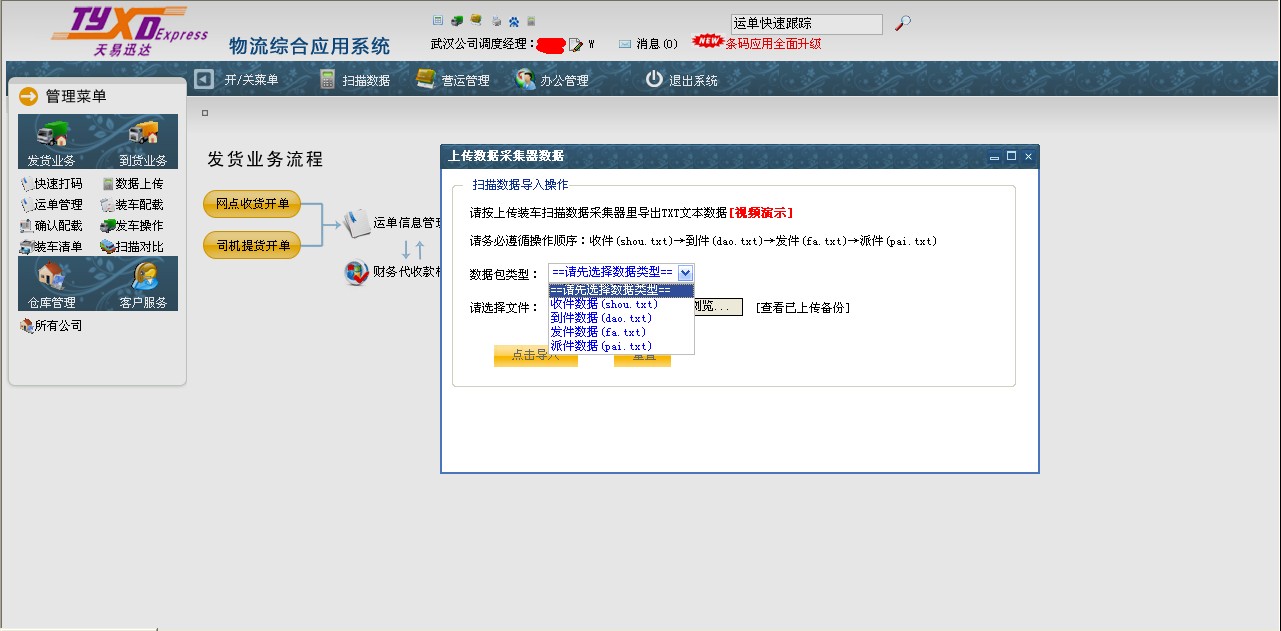Click the printer icon in top toolbar
1281x631 pixels.
(x=495, y=20)
